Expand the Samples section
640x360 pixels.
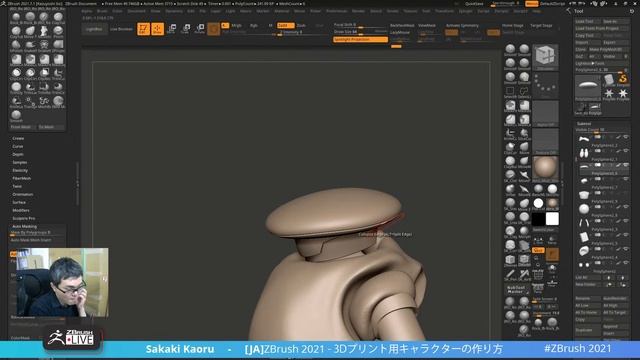point(20,162)
